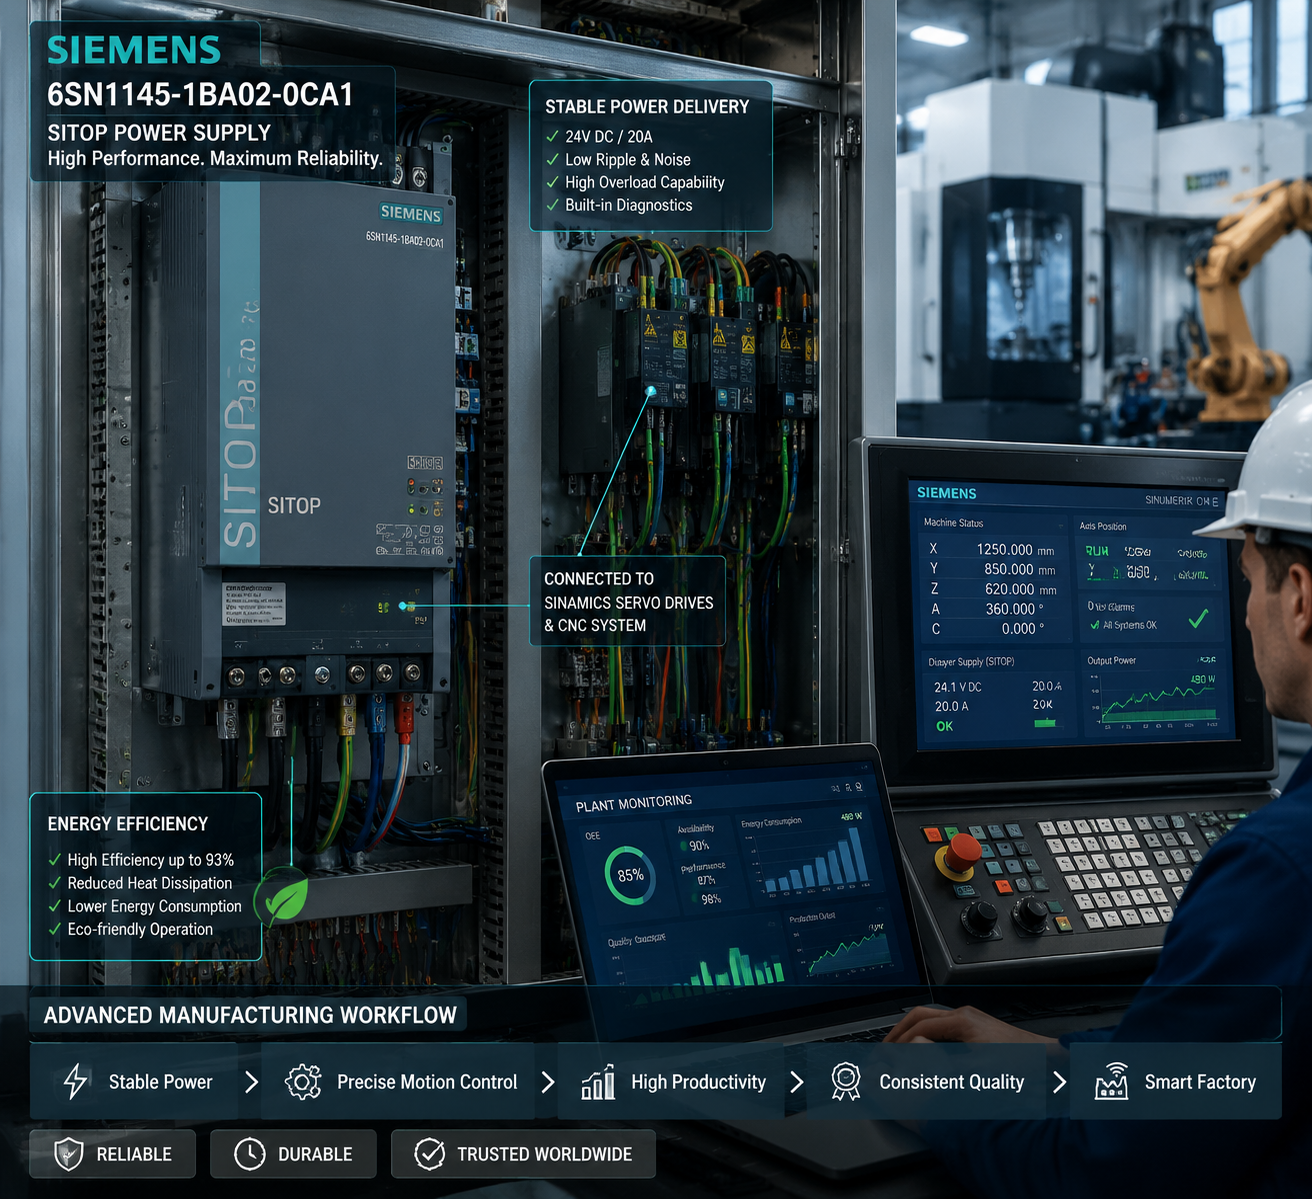Click the checkmark beside Lower Energy Consumption
Image resolution: width=1312 pixels, height=1199 pixels.
pos(55,906)
